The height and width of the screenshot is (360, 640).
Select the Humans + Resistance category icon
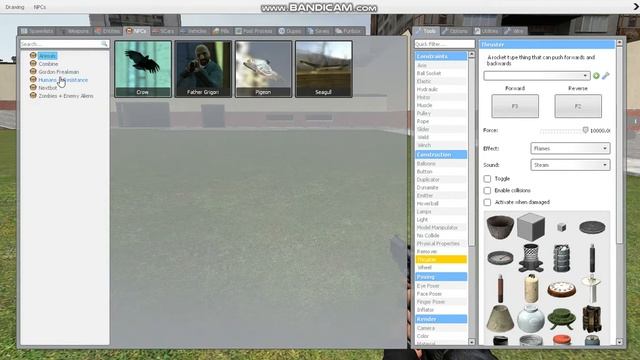pos(33,80)
